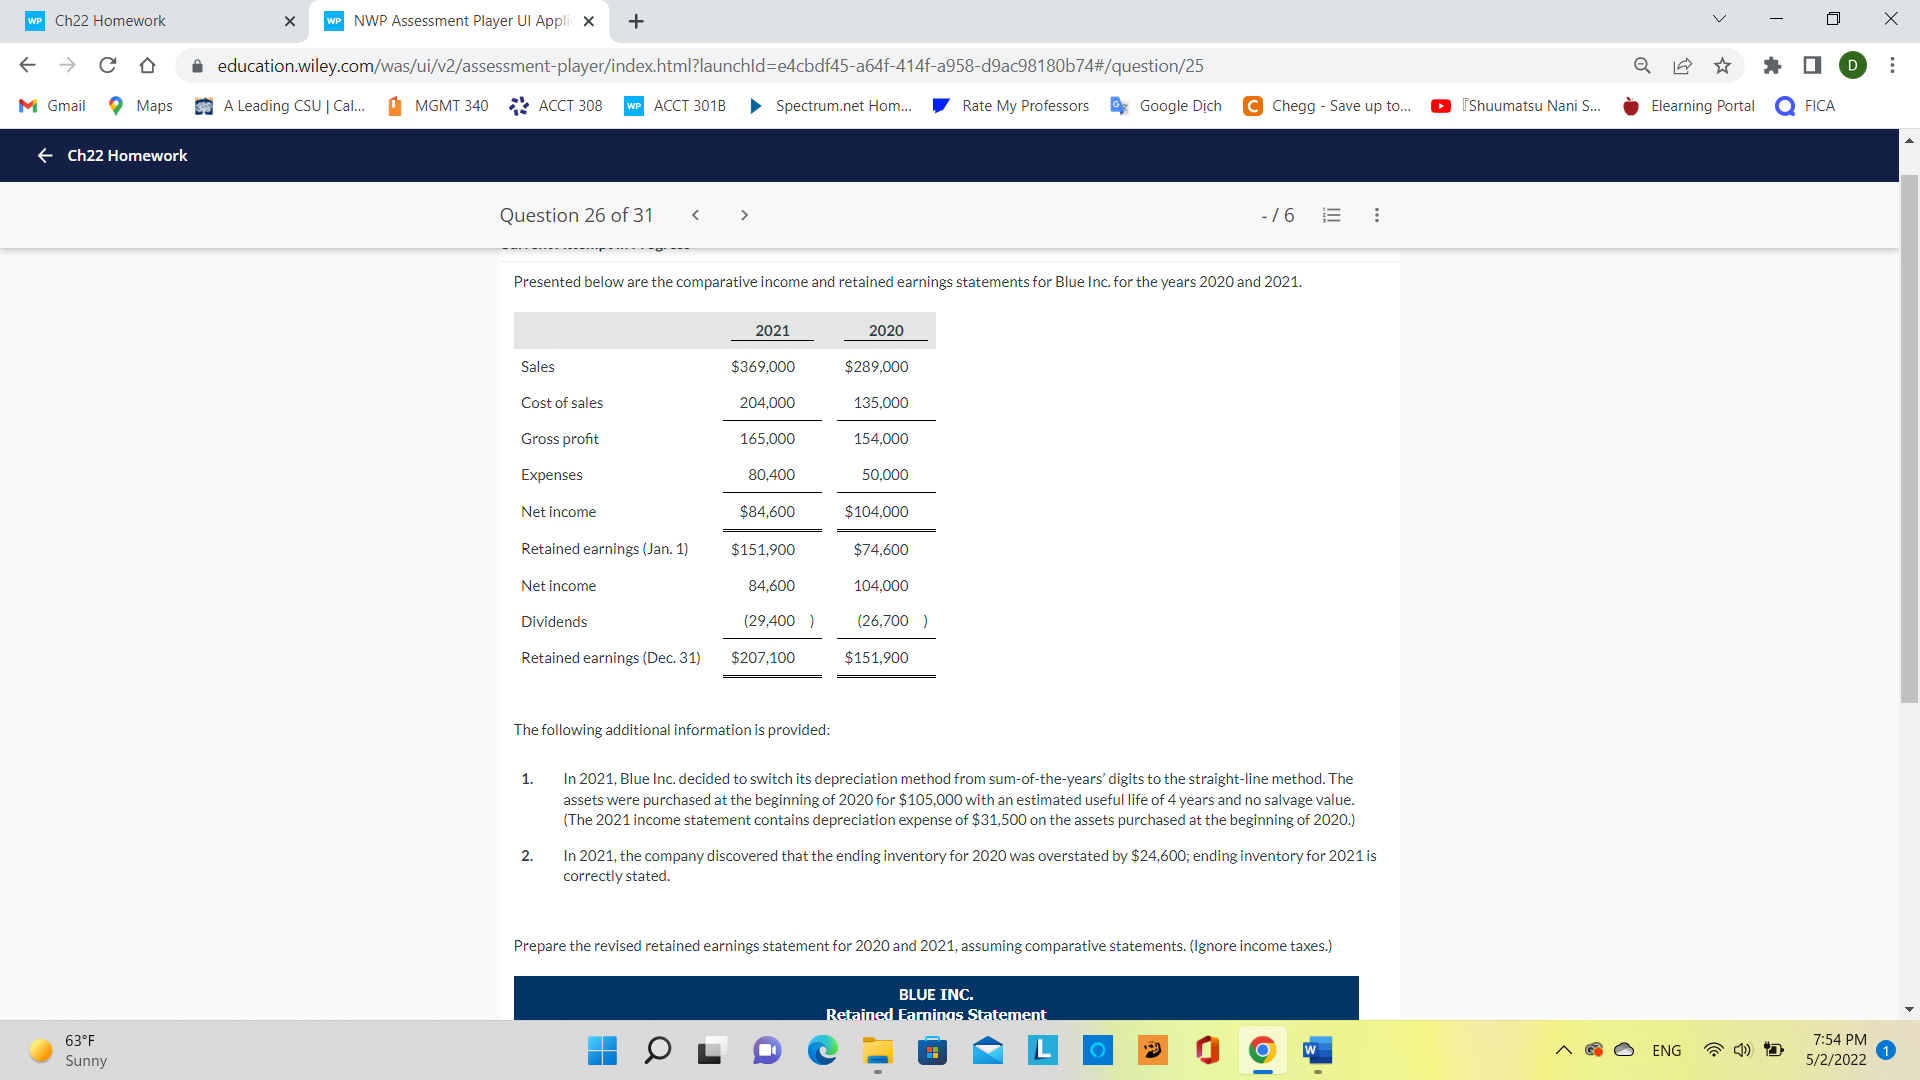Click the share icon in Chrome toolbar
Screen dimensions: 1920x1080
point(1682,65)
